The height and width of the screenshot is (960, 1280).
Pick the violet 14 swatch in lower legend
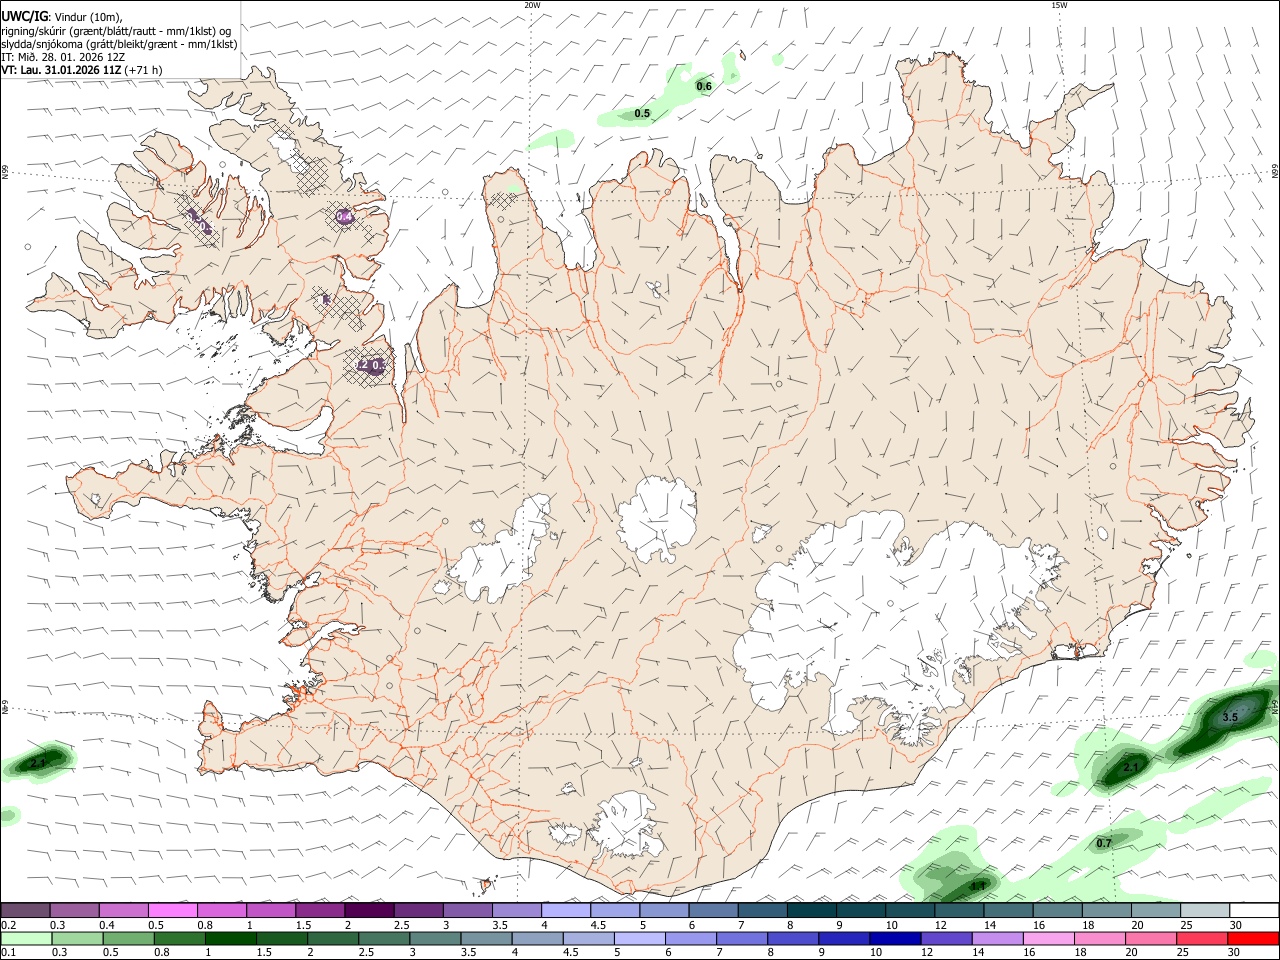[x=998, y=938]
